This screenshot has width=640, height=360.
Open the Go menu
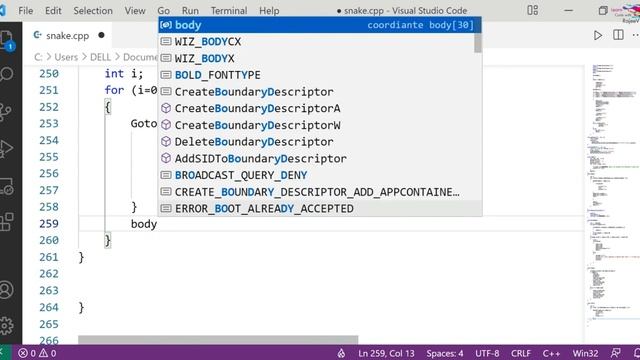click(164, 11)
